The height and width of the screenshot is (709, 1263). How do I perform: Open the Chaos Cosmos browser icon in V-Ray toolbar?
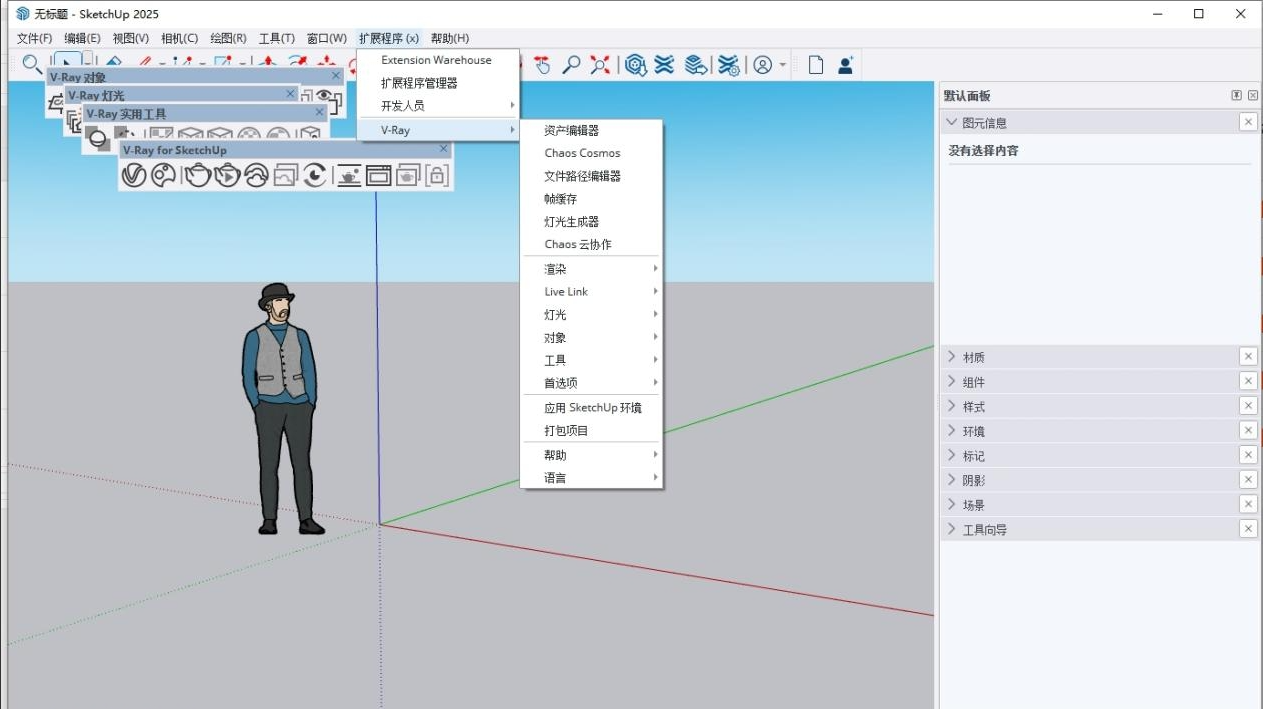(164, 175)
